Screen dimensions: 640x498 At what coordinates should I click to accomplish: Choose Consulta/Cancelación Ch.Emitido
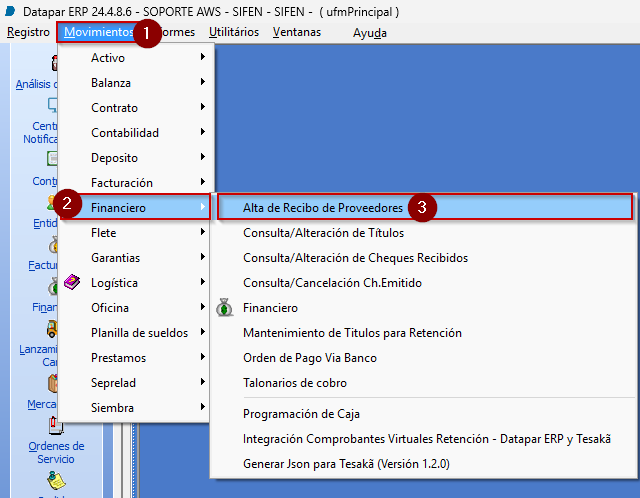(x=424, y=282)
